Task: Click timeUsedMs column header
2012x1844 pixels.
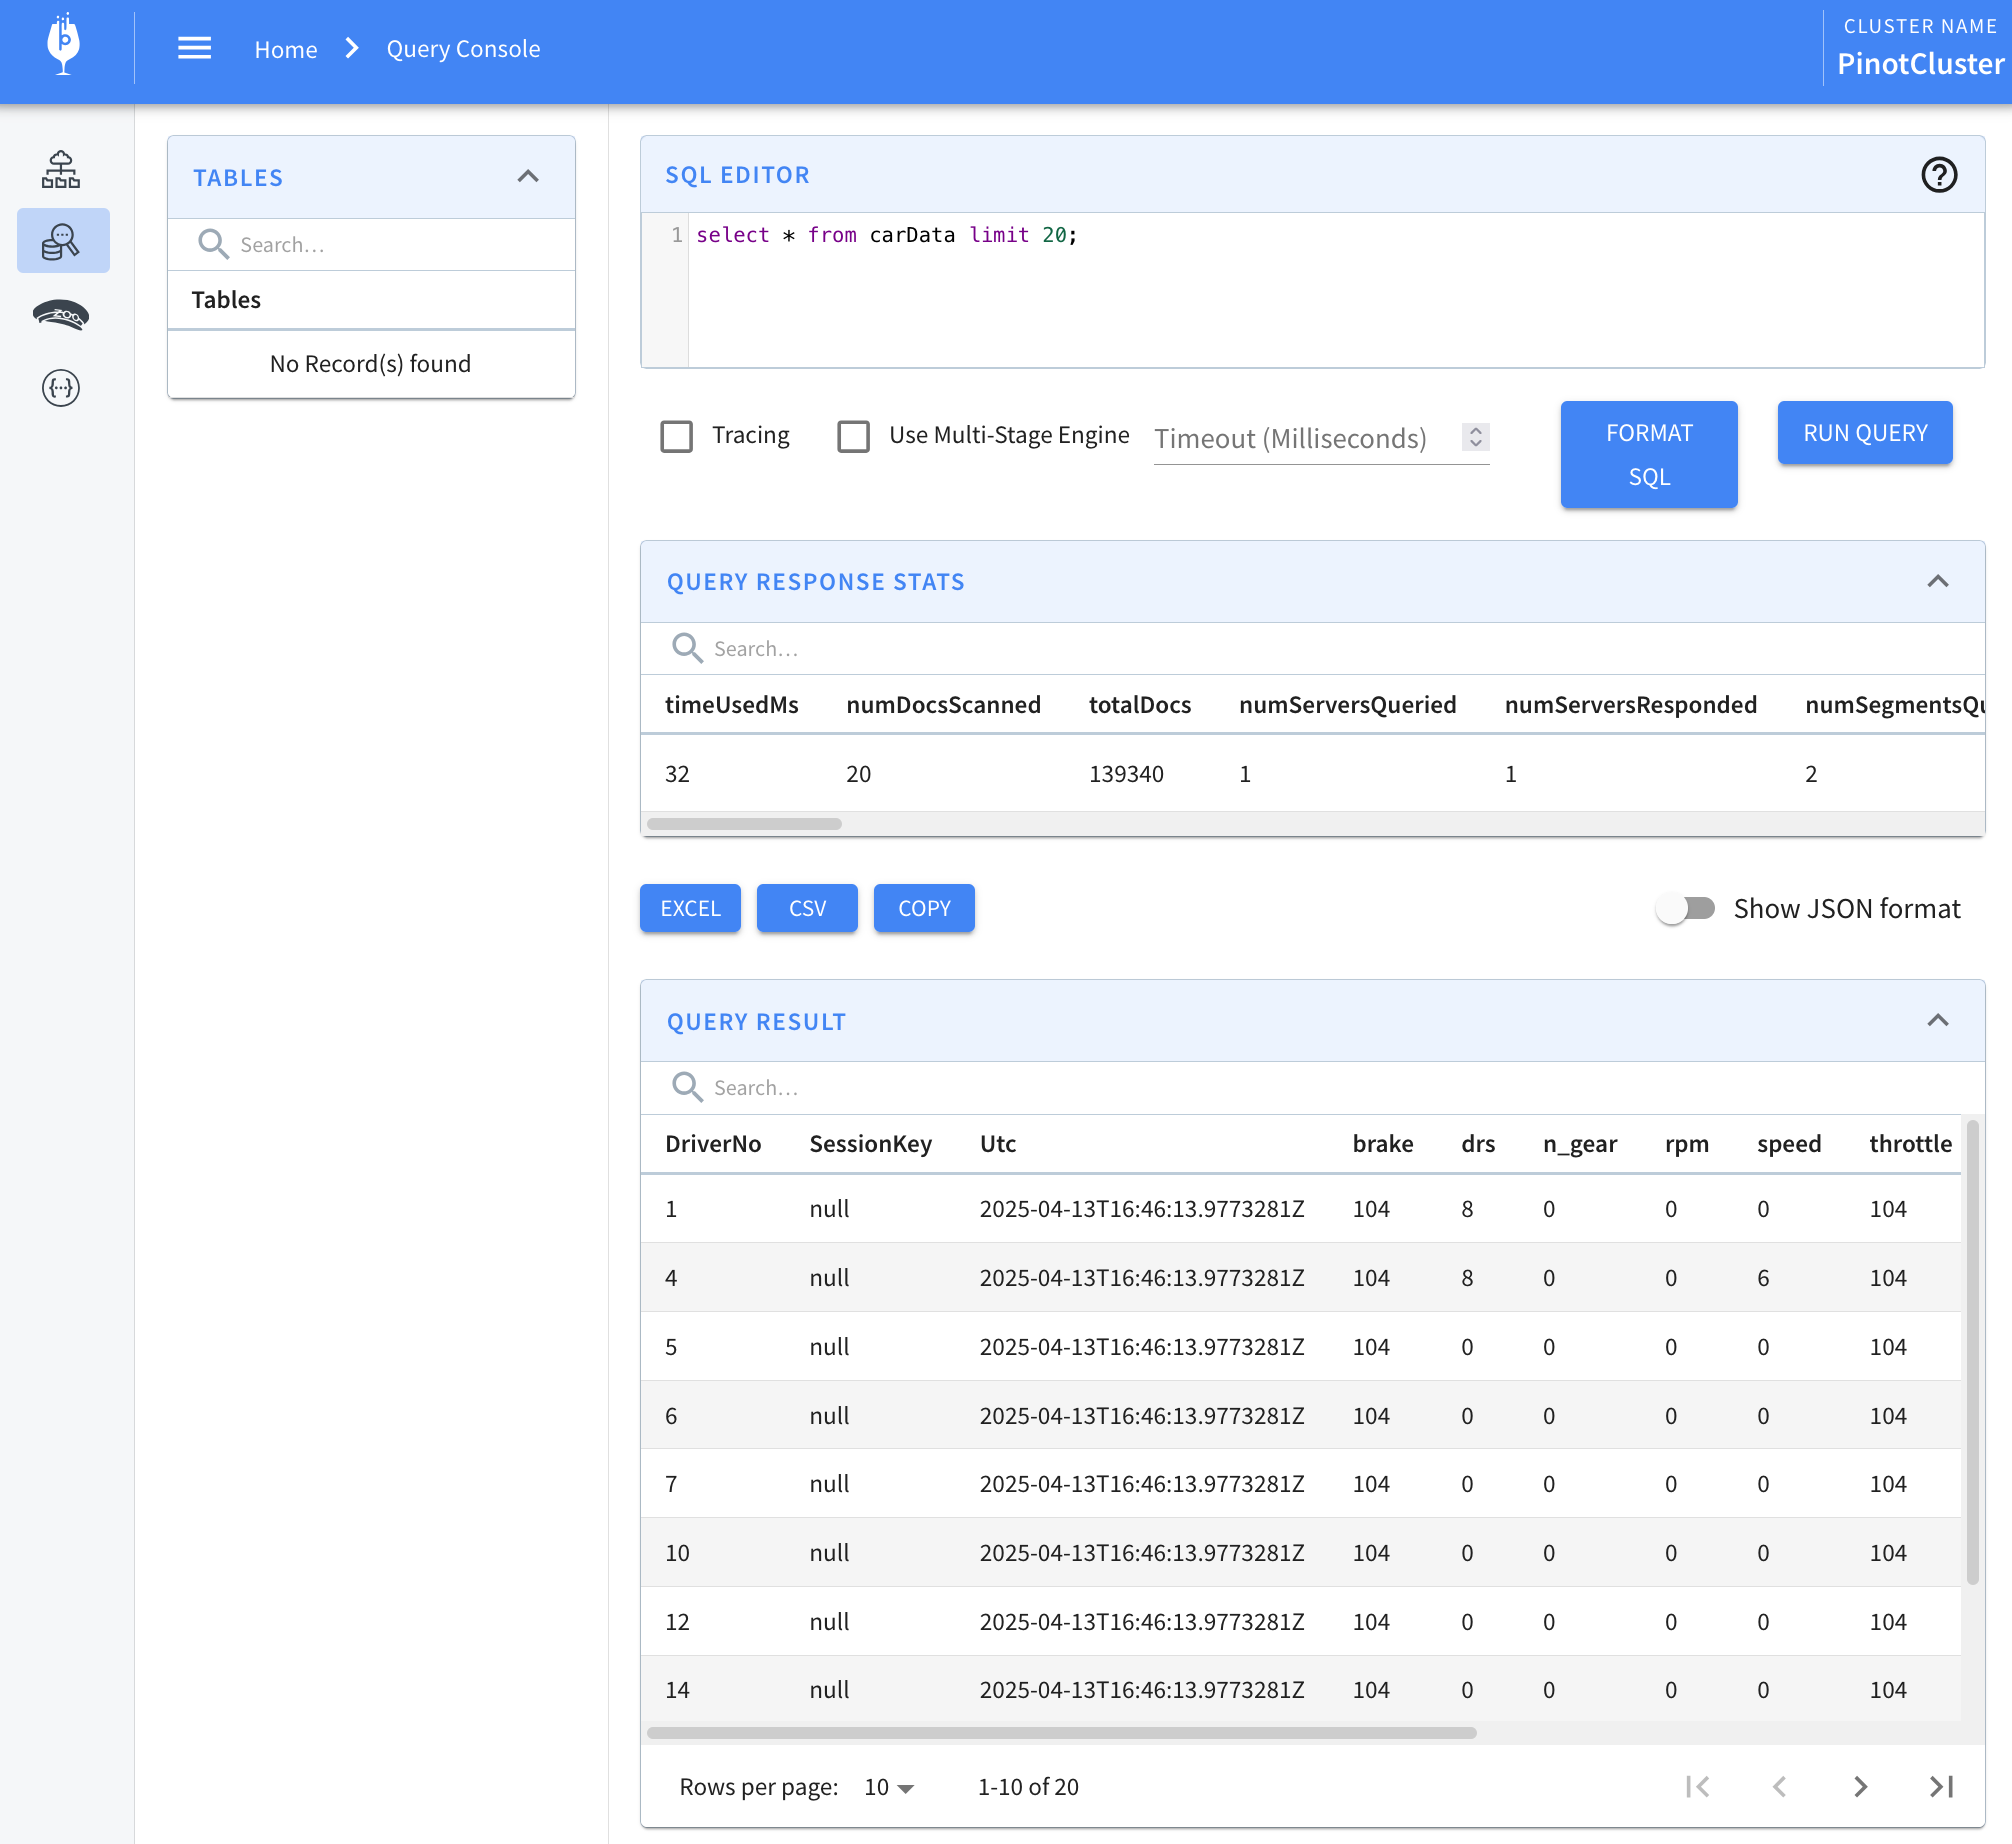Action: pyautogui.click(x=731, y=705)
